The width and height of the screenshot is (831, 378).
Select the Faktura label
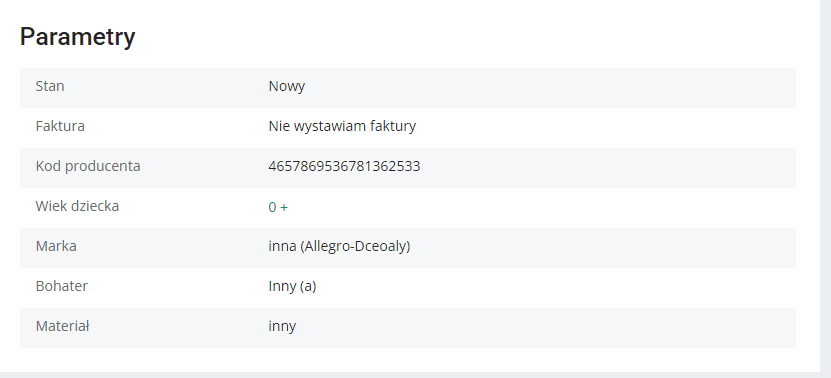[60, 126]
